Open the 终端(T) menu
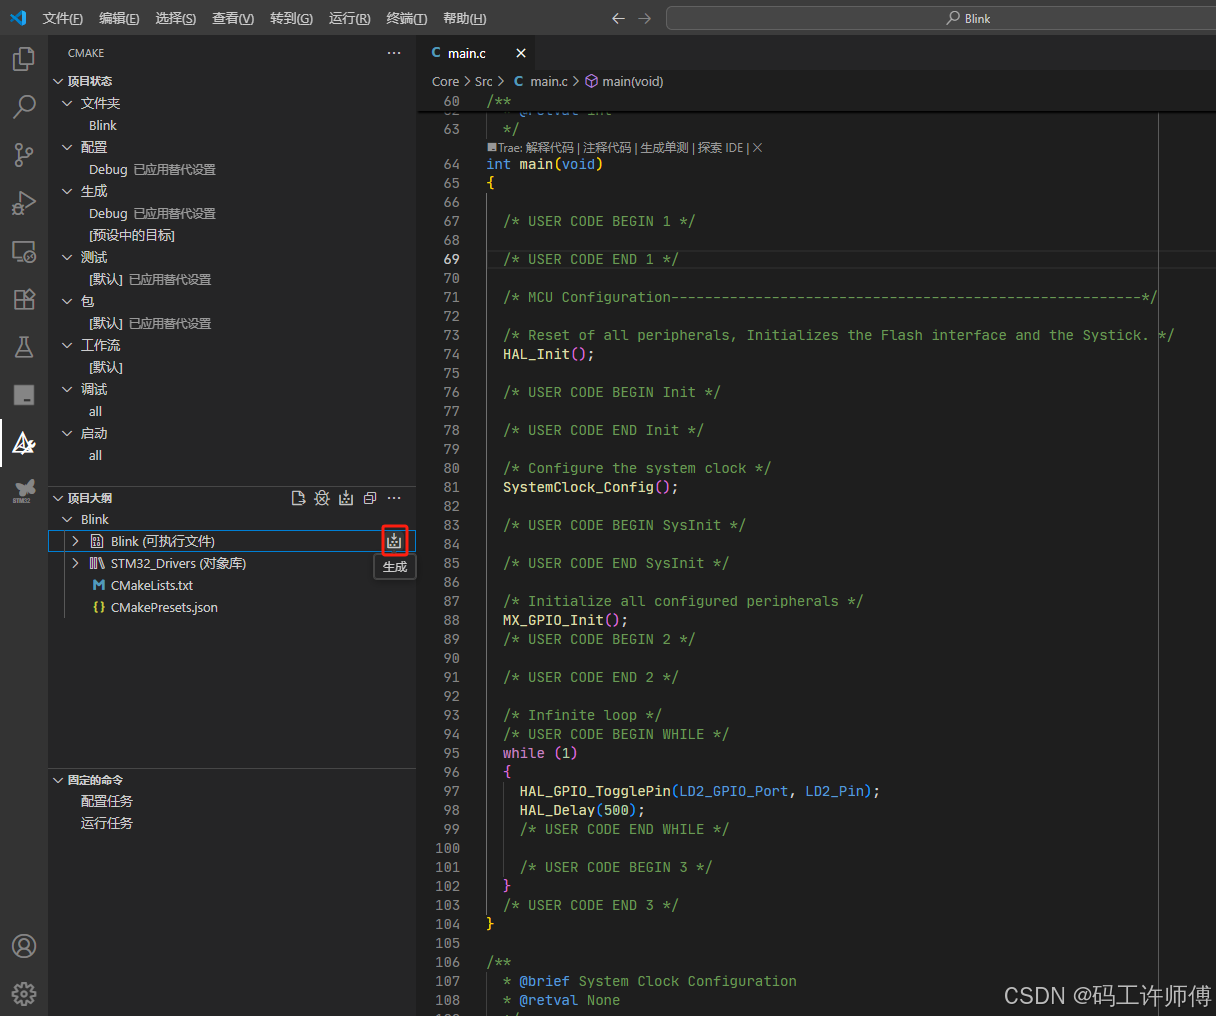Image resolution: width=1216 pixels, height=1016 pixels. (x=407, y=18)
